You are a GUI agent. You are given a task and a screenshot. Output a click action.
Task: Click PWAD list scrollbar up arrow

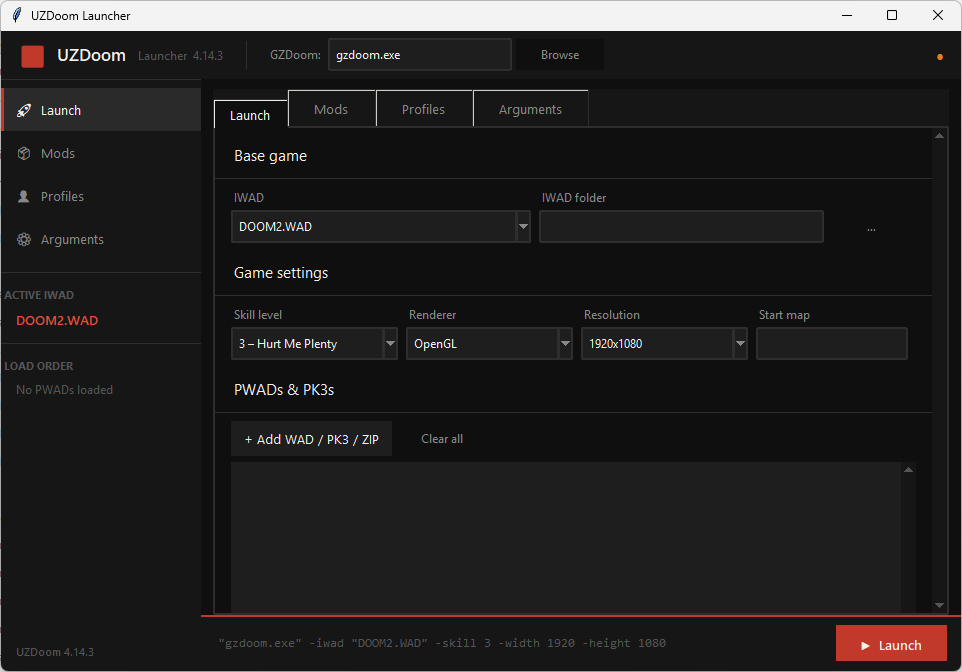(909, 470)
